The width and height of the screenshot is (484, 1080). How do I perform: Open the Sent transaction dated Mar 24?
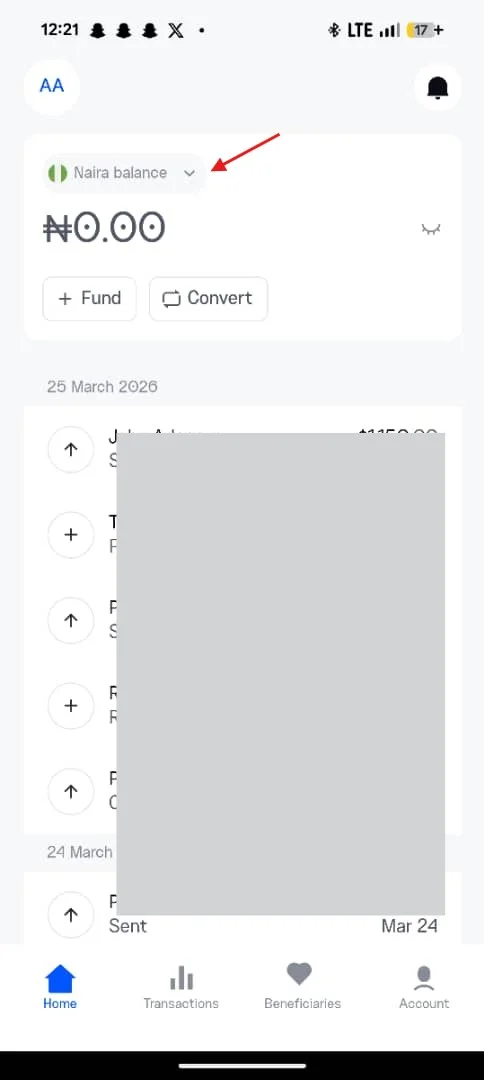[x=242, y=913]
